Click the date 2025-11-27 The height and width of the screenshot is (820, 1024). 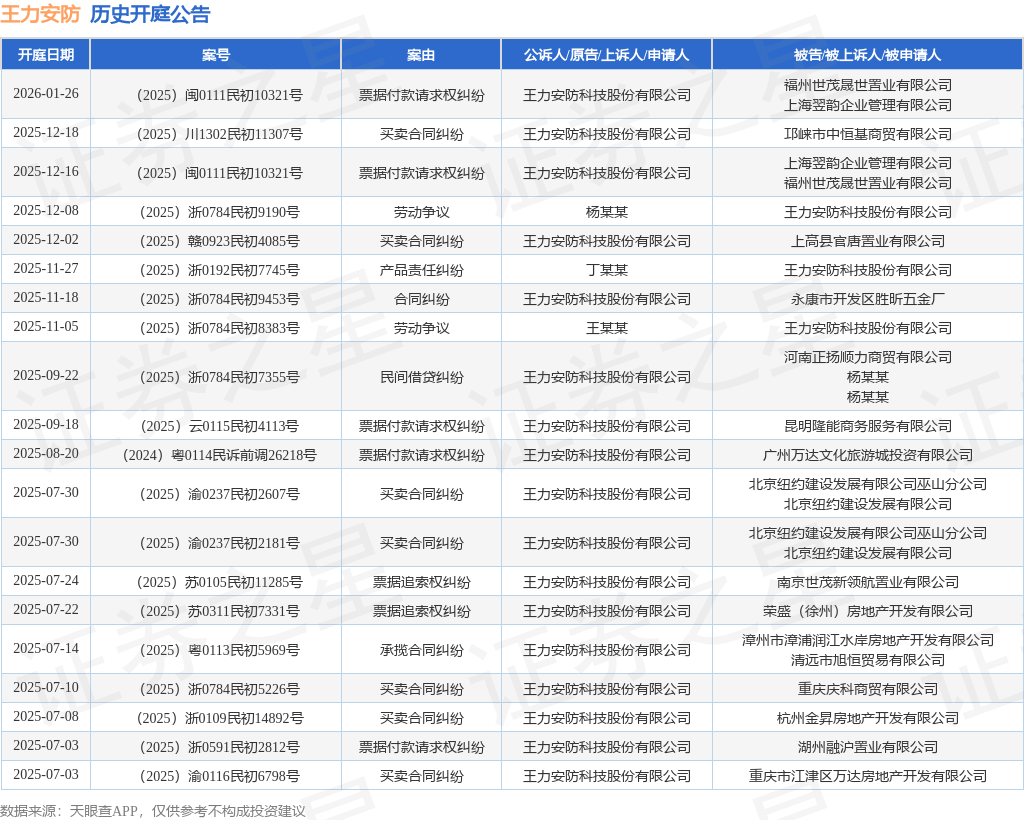[46, 268]
